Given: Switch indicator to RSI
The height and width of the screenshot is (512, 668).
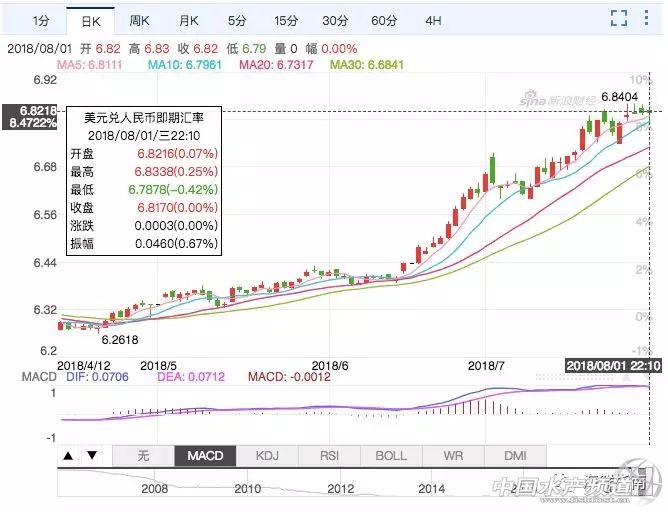Looking at the screenshot, I should tap(329, 456).
